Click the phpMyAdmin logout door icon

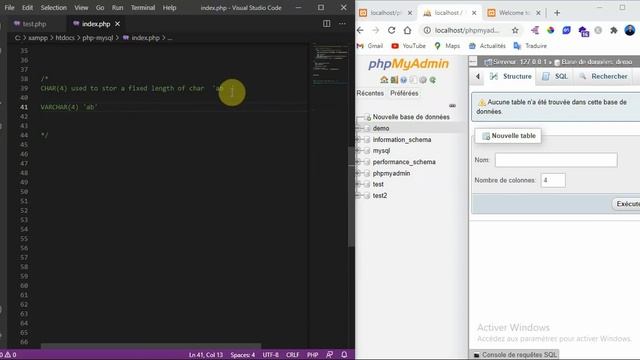394,80
